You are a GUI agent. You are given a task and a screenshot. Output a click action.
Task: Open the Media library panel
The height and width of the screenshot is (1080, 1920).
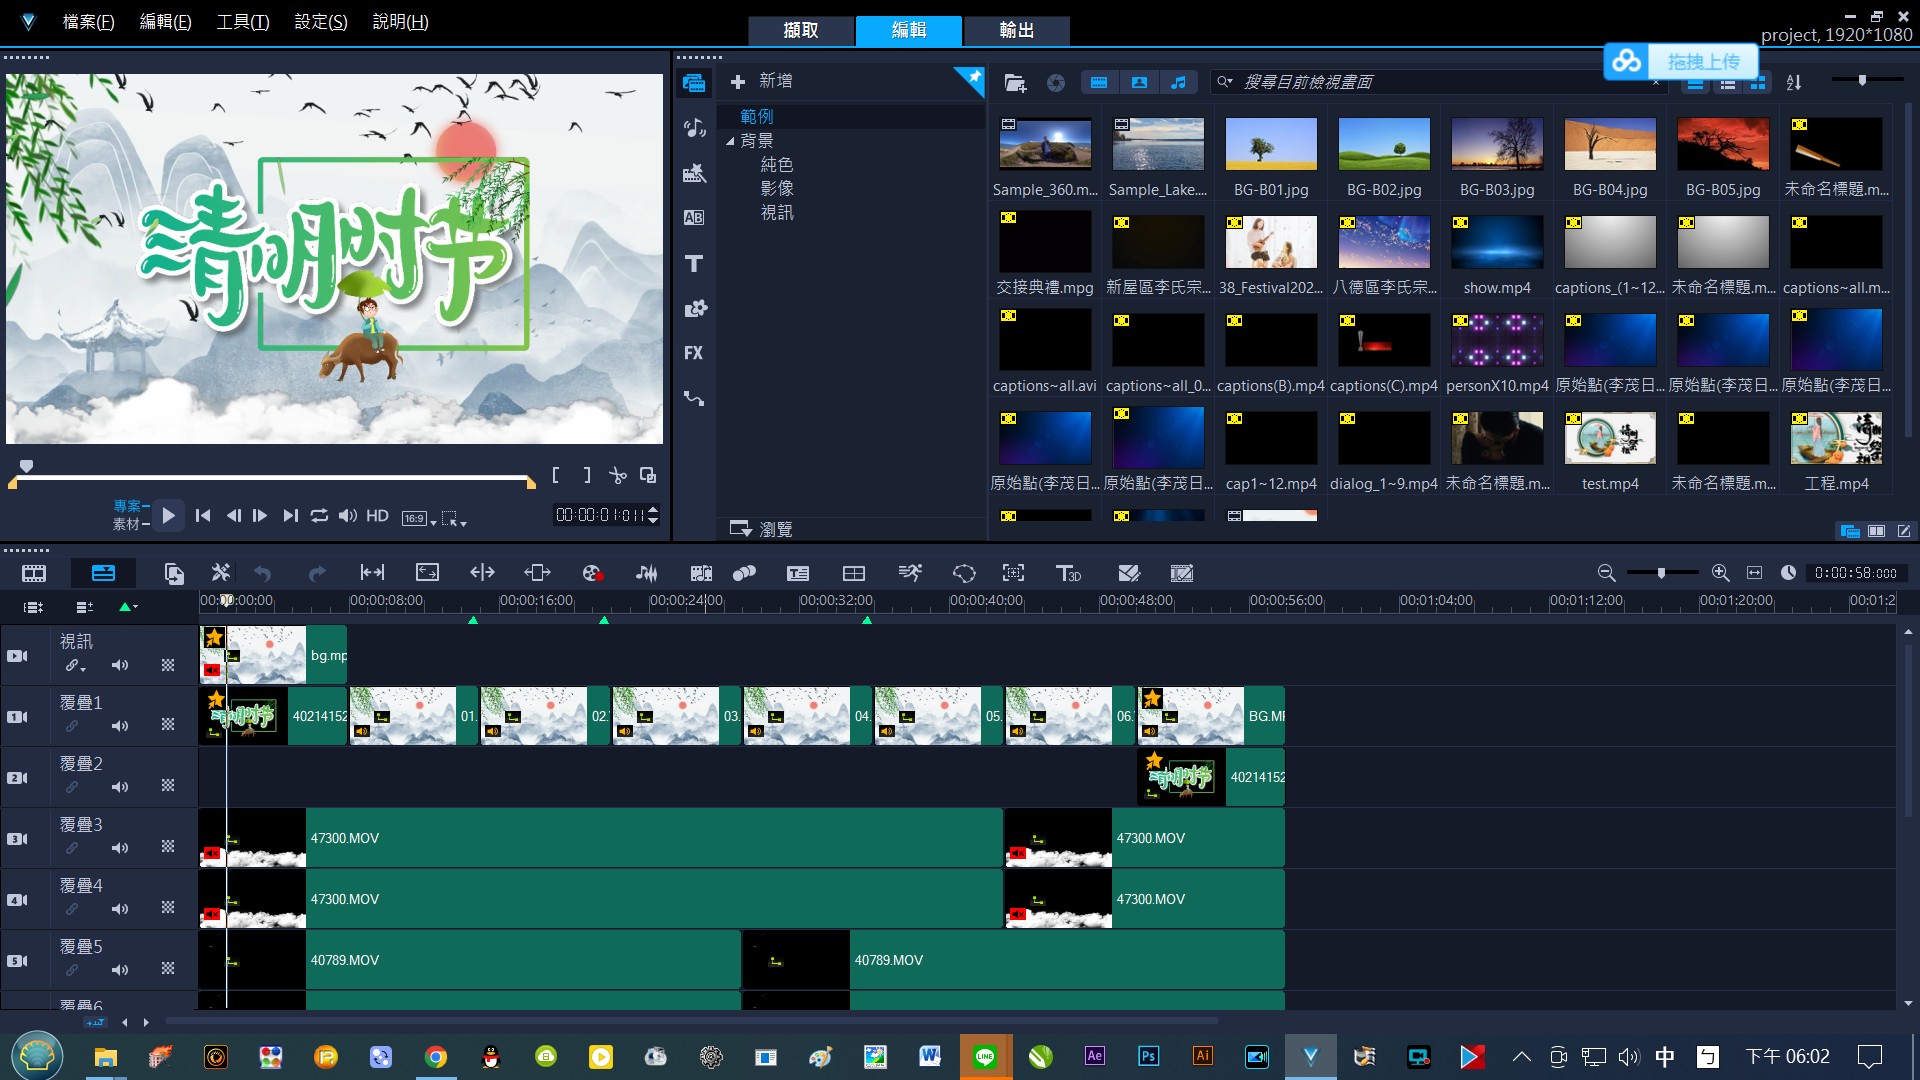point(694,83)
